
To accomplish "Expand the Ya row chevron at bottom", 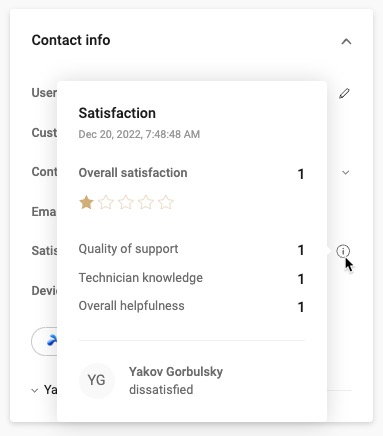I will (34, 390).
